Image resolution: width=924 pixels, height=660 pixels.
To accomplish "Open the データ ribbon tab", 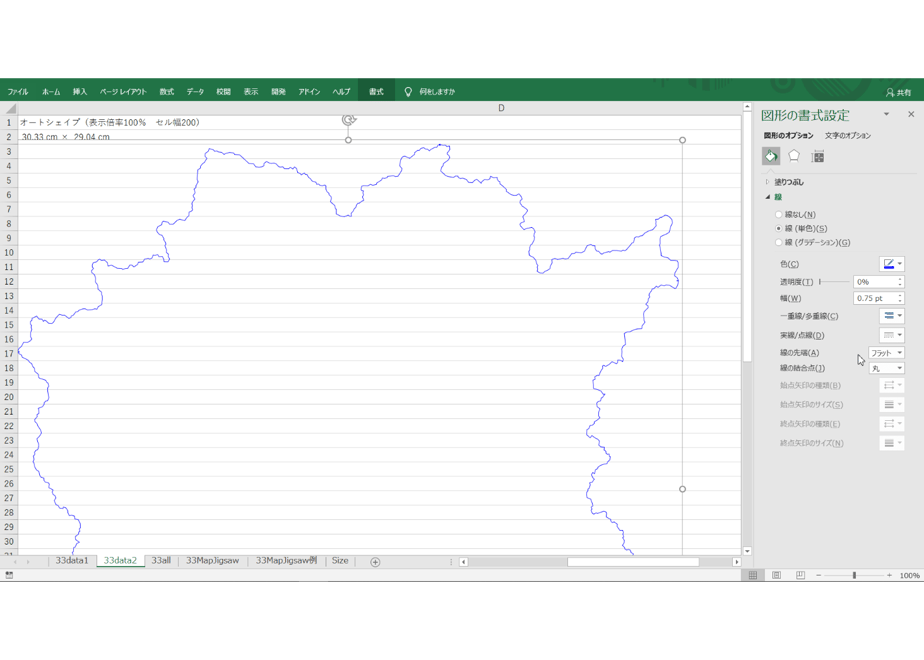I will 195,92.
